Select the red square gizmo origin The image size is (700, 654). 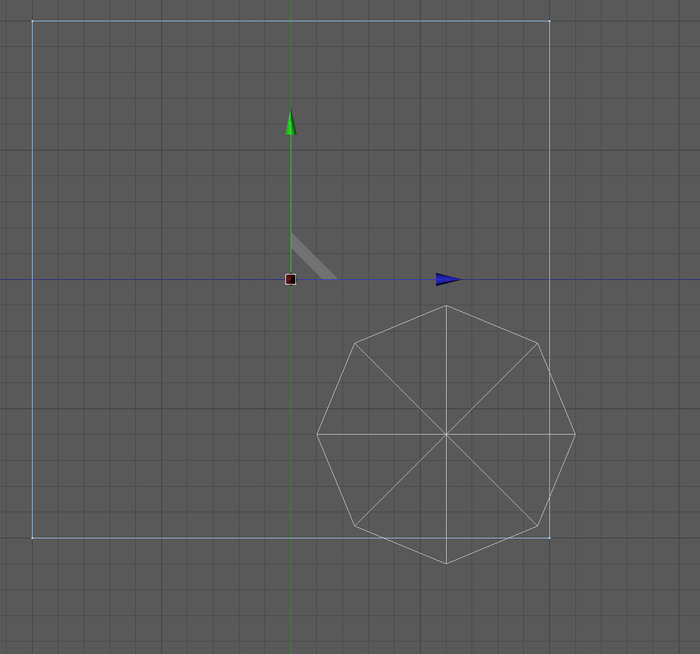(291, 279)
